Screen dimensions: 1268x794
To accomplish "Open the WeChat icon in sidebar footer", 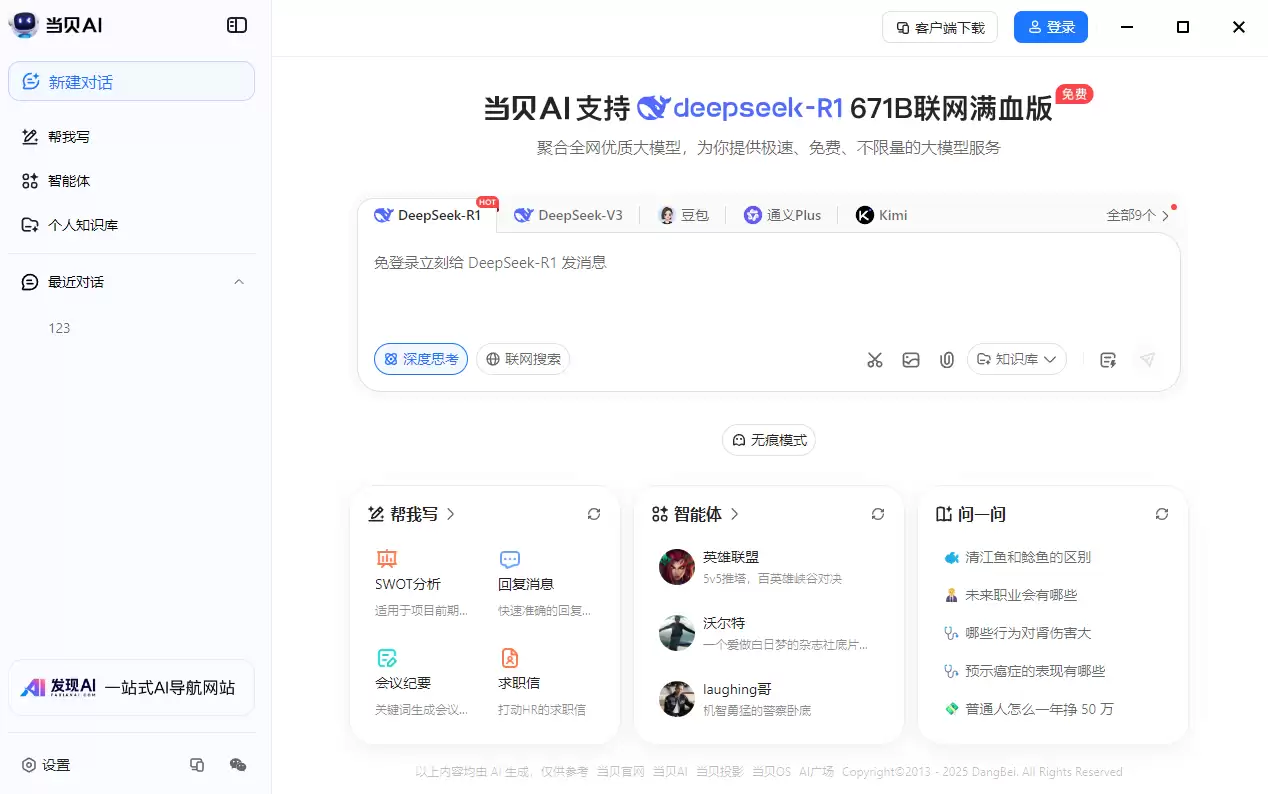I will pos(238,765).
